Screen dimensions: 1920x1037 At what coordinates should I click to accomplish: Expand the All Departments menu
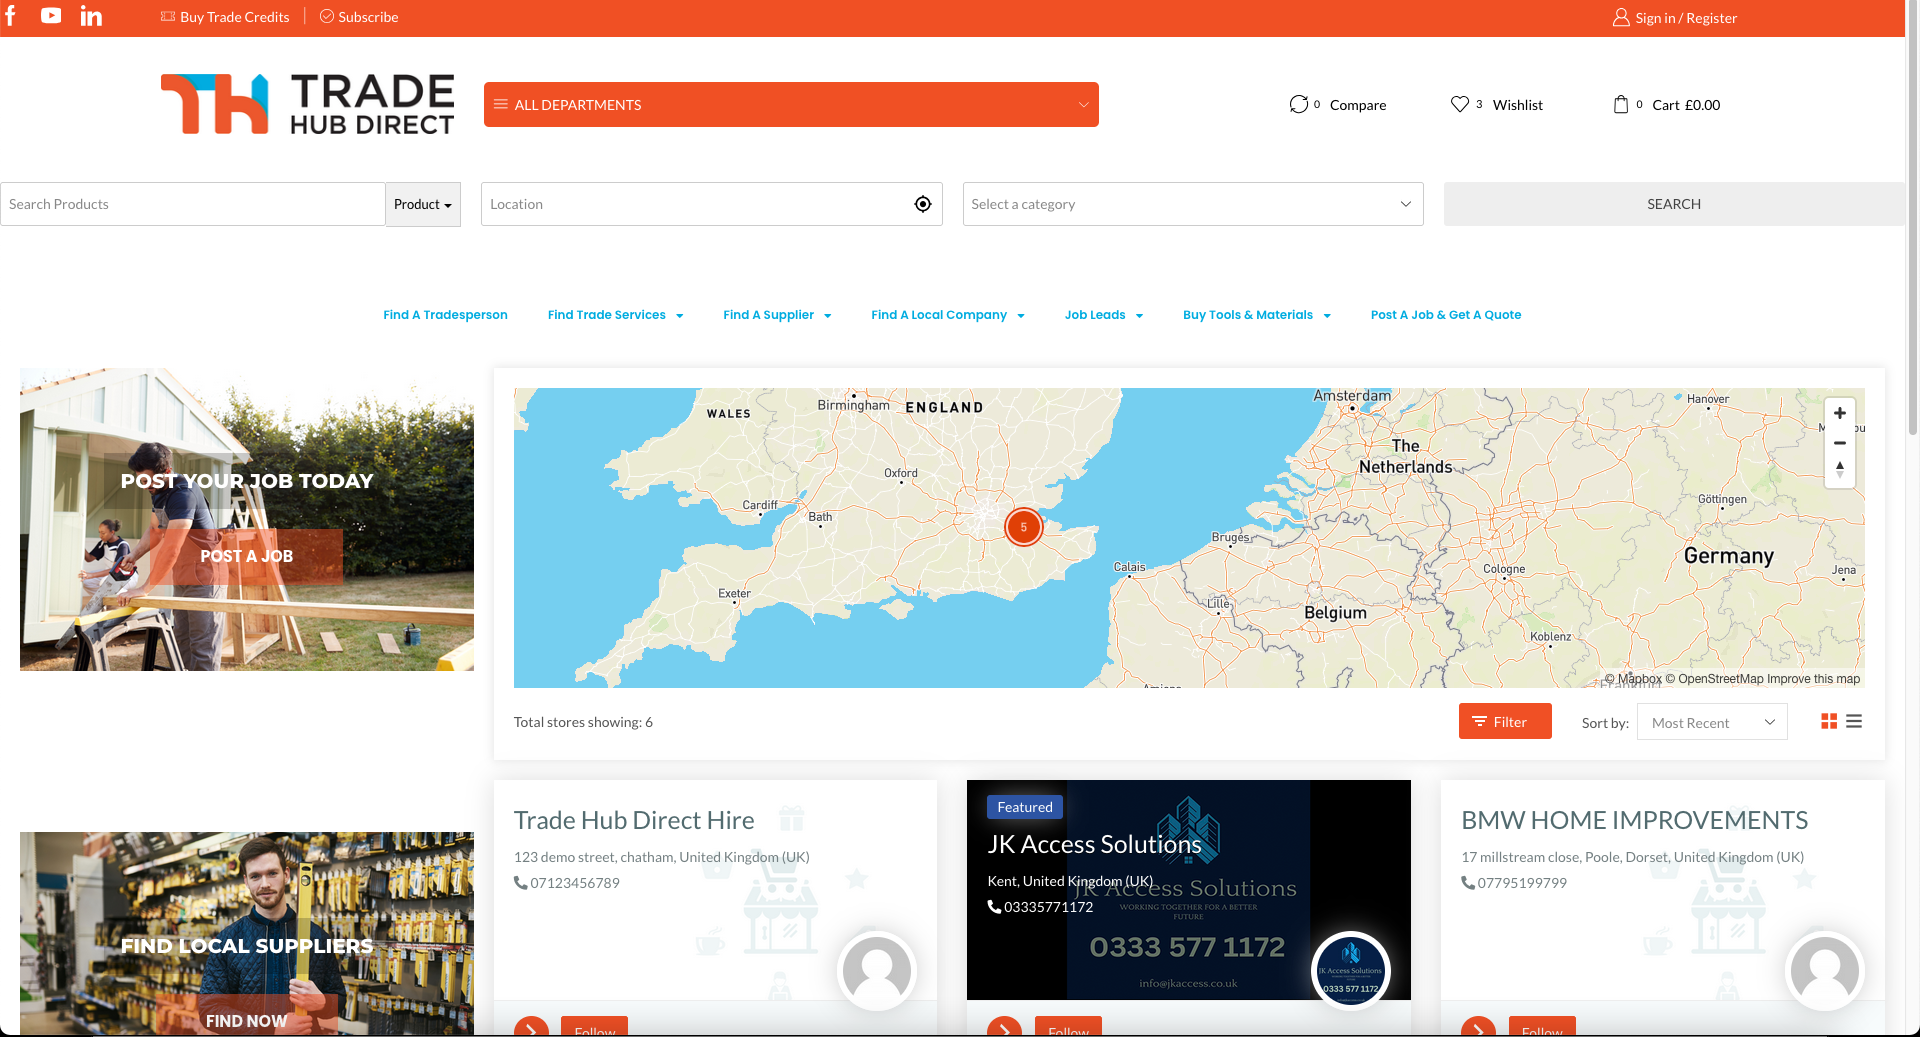(791, 104)
